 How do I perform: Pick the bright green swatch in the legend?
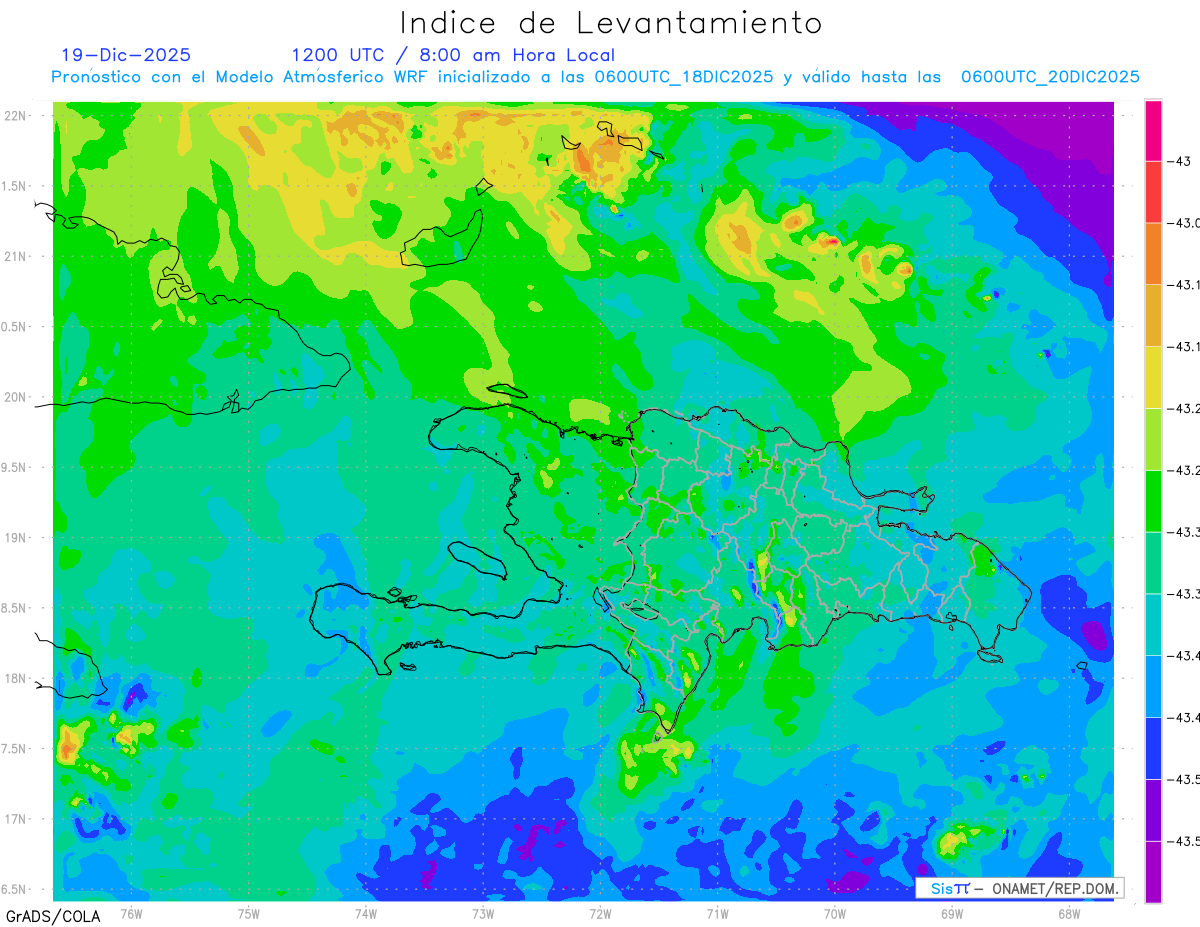pyautogui.click(x=1153, y=501)
